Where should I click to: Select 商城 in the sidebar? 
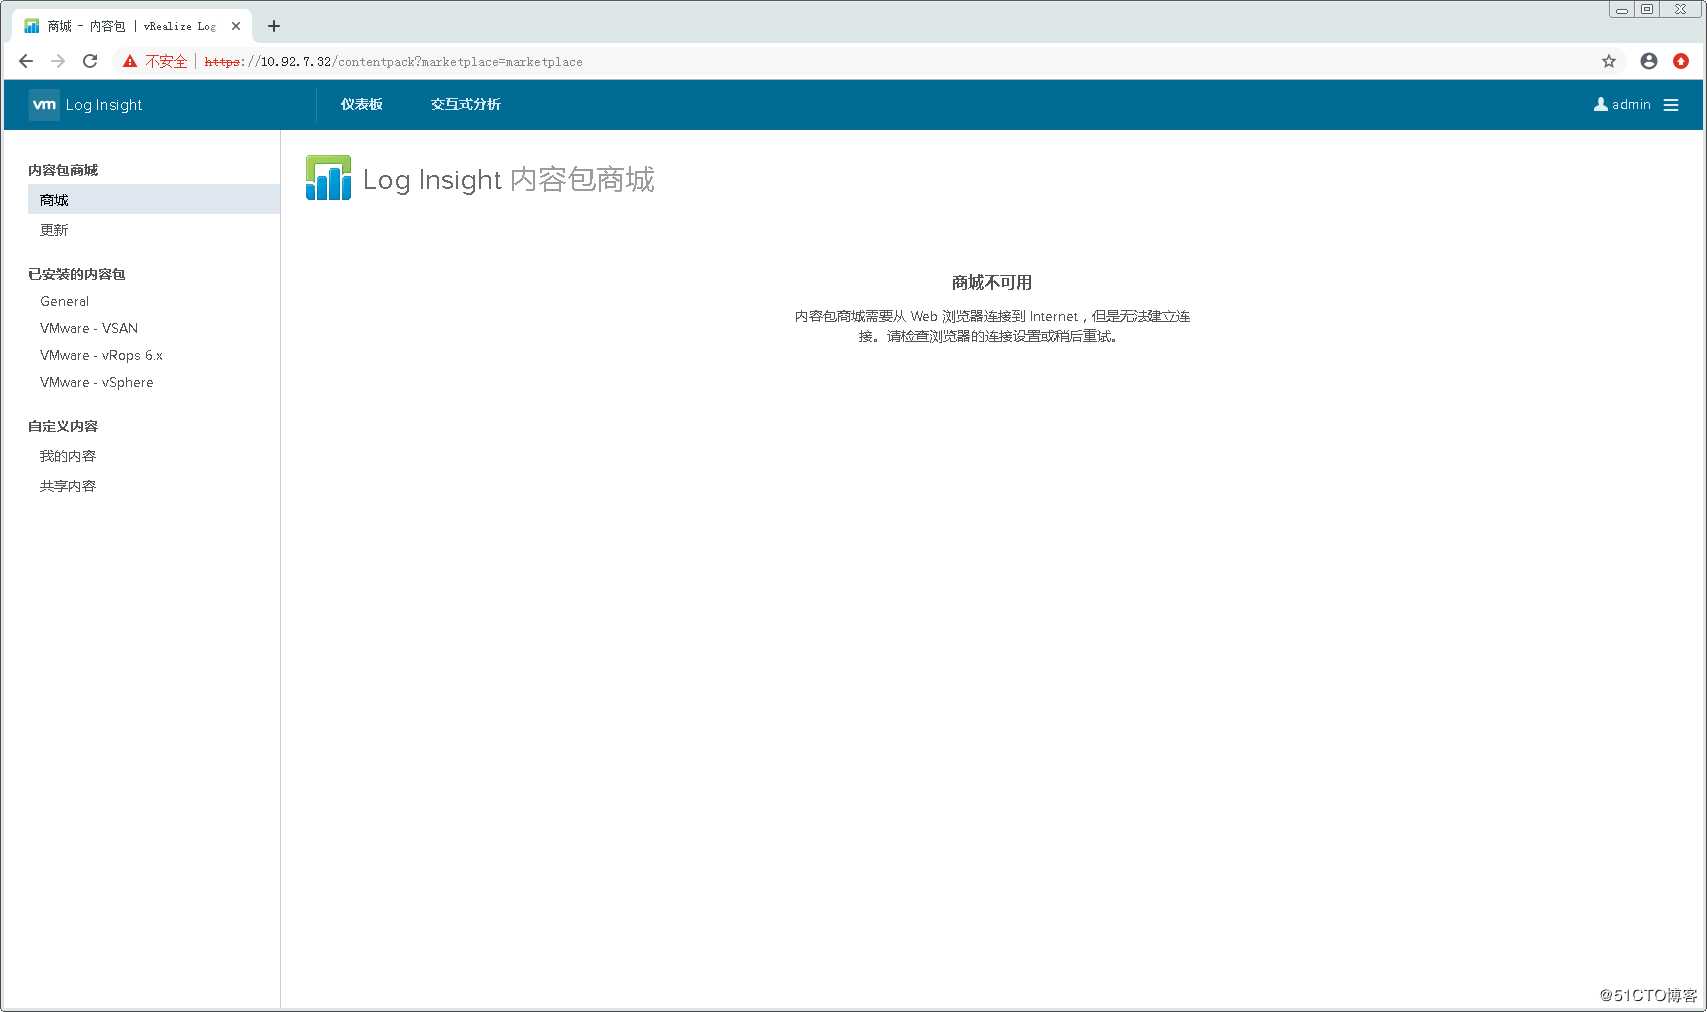(154, 200)
